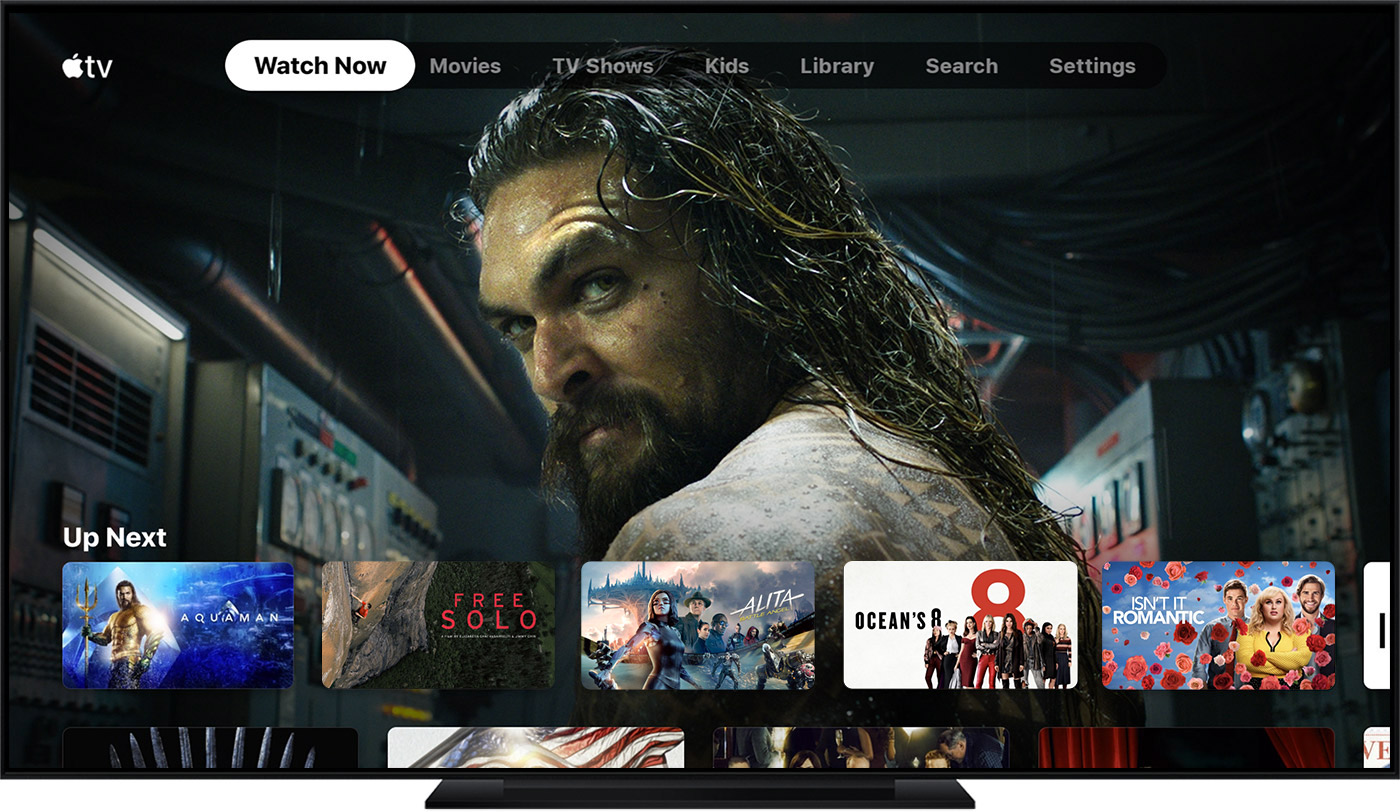The height and width of the screenshot is (812, 1400).
Task: Select the Alita Battle Angel thumbnail
Action: (x=698, y=625)
